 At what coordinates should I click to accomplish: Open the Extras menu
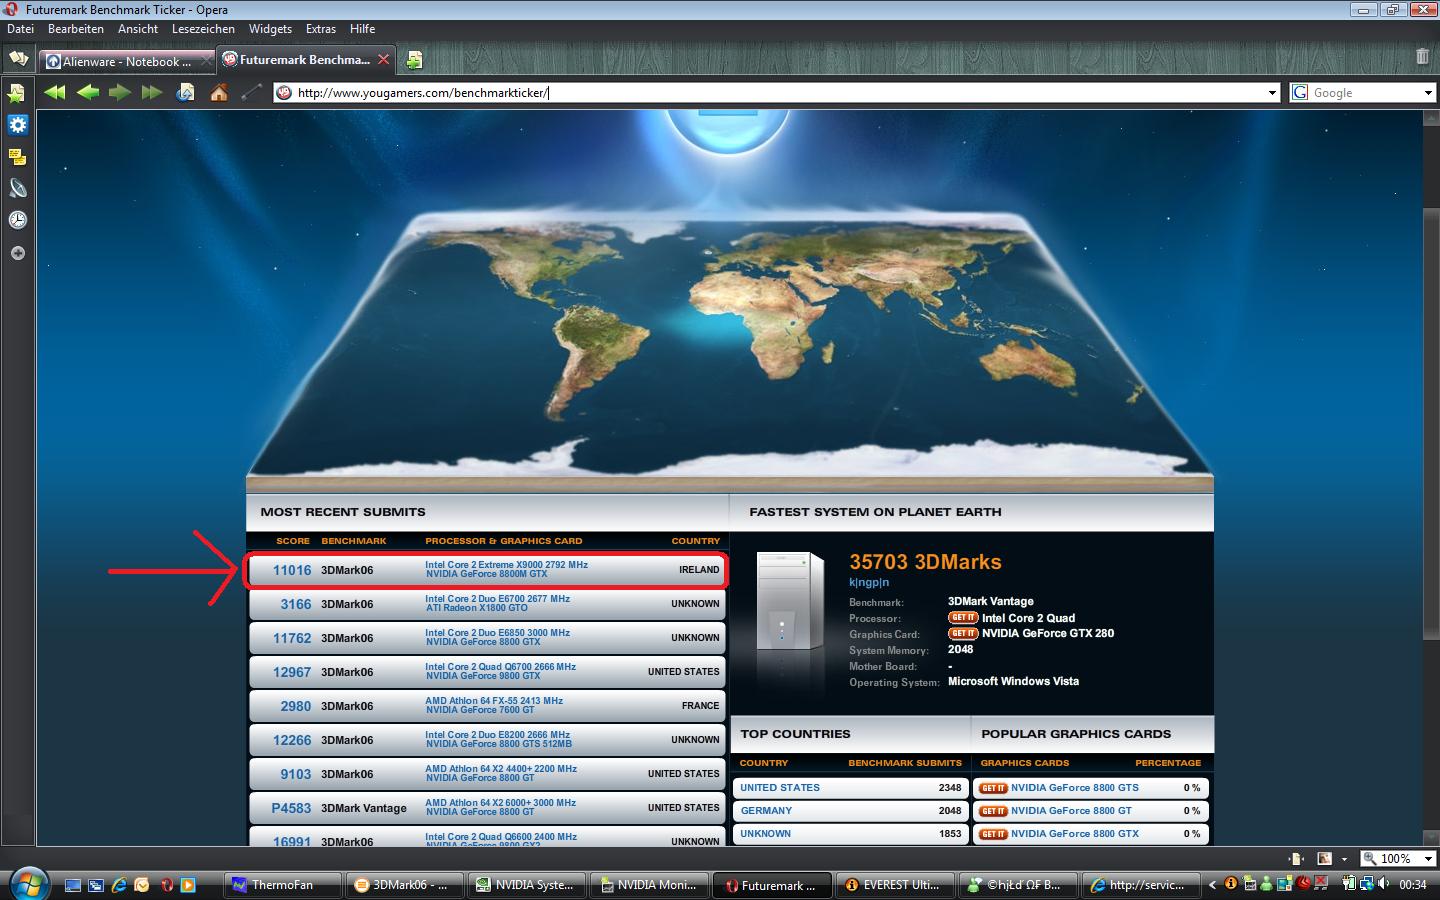321,29
